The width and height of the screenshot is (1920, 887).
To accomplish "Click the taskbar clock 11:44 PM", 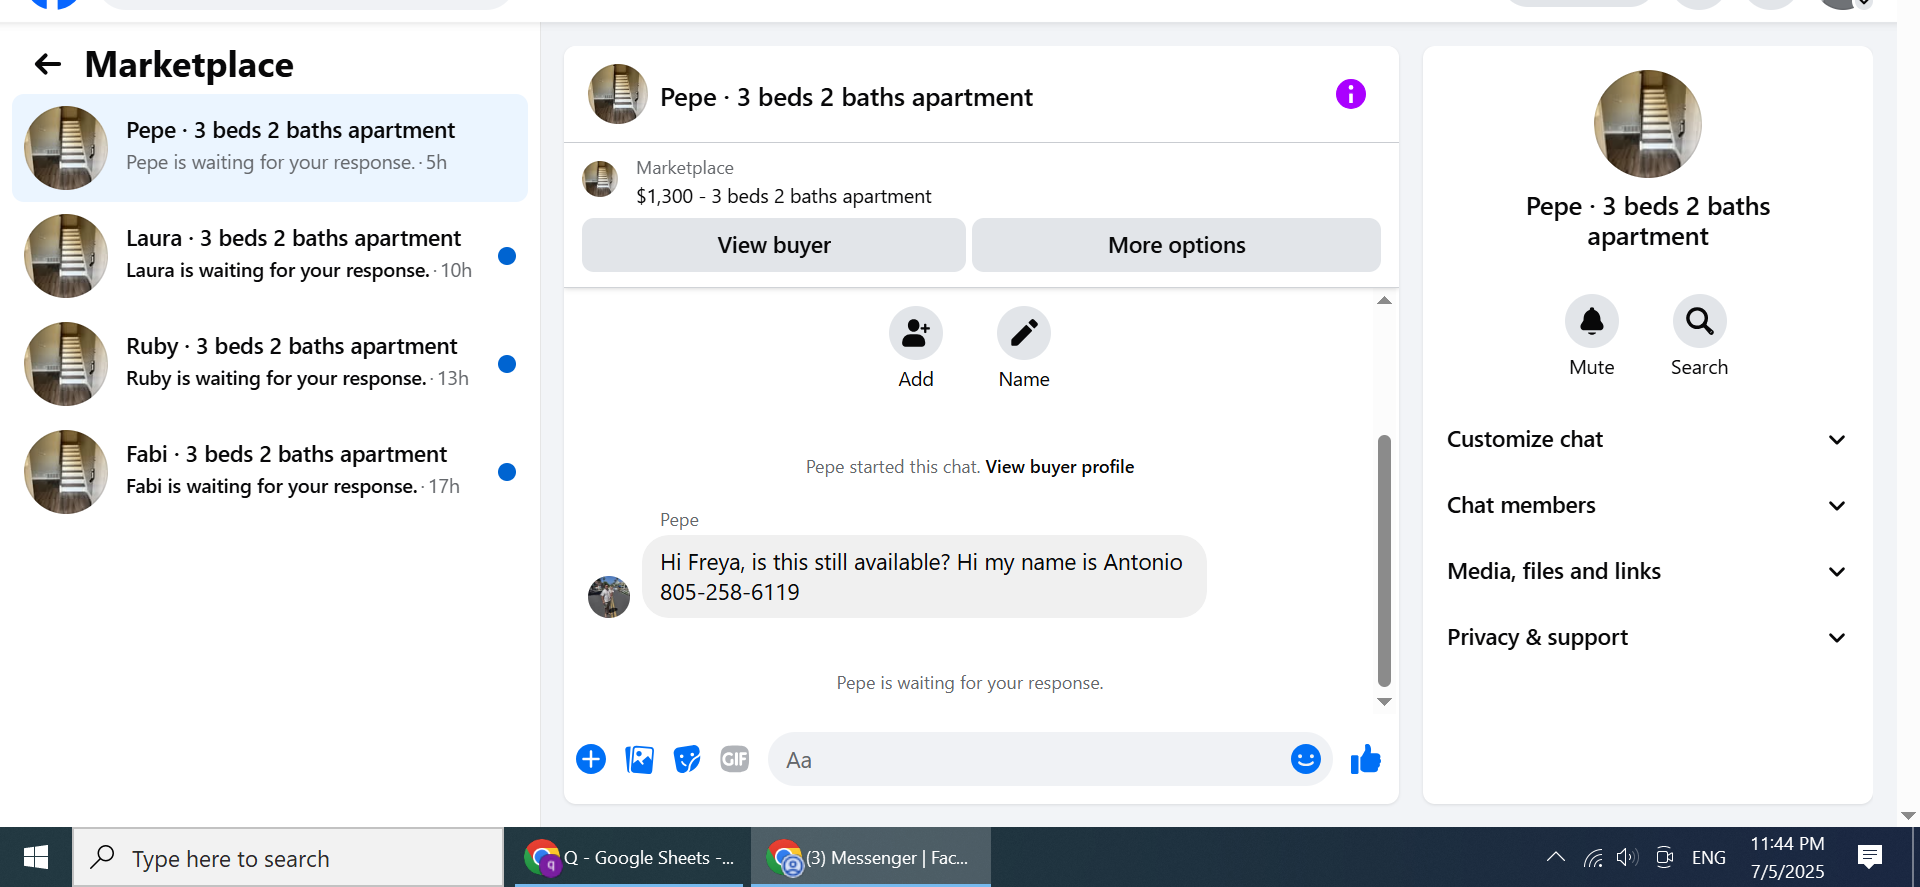I will [1787, 844].
